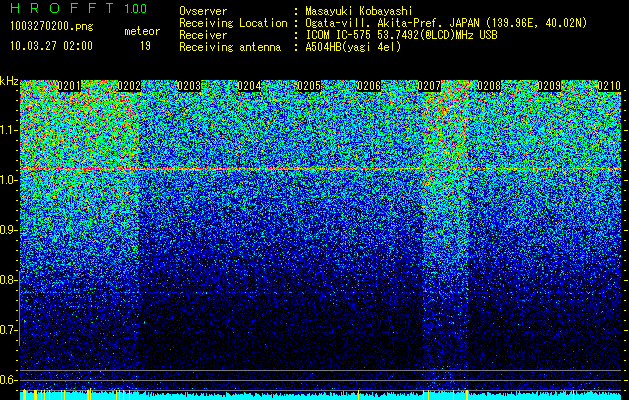Click the 0.9 frequency axis label
Screen dimensions: 629x400
pos(9,230)
